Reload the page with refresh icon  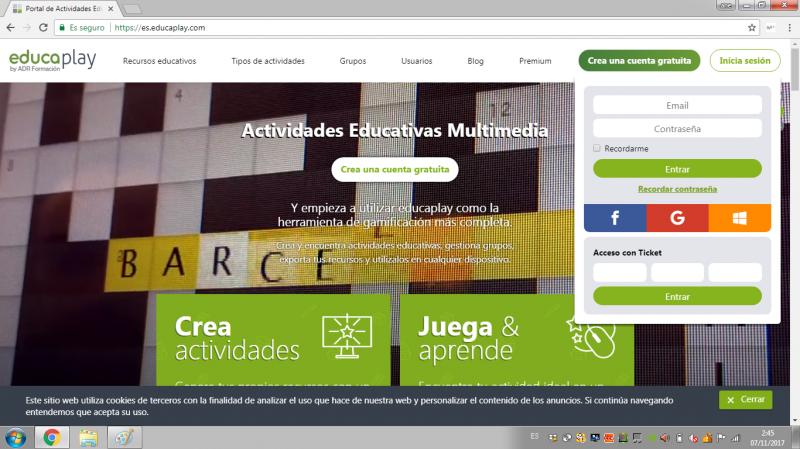tap(43, 28)
